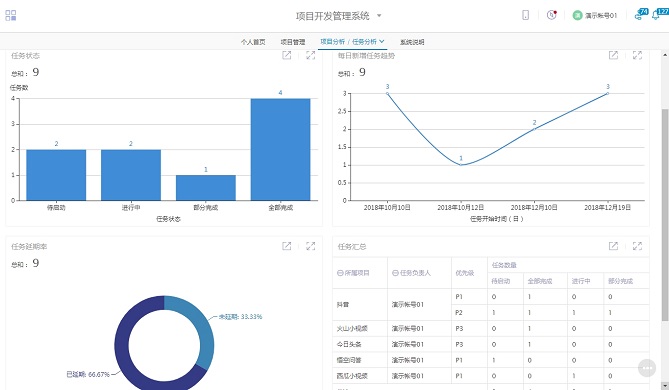Open the messages icon showing 74

[x=641, y=14]
